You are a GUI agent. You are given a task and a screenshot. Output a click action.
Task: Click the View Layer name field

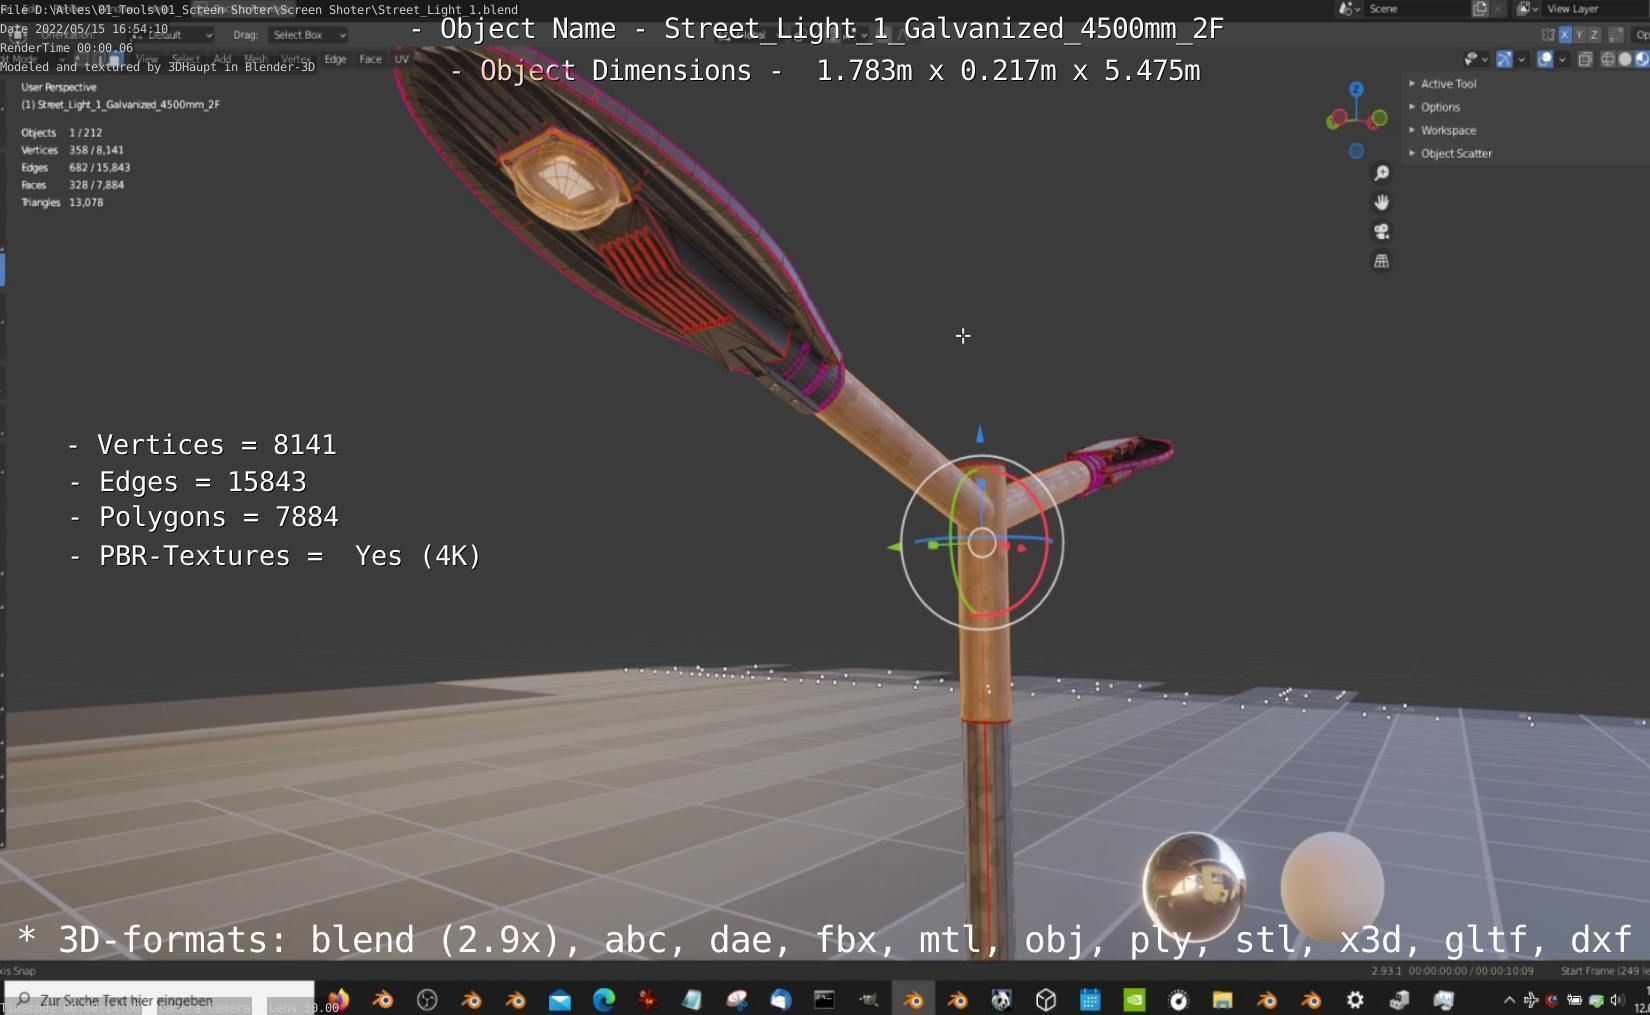(1595, 8)
